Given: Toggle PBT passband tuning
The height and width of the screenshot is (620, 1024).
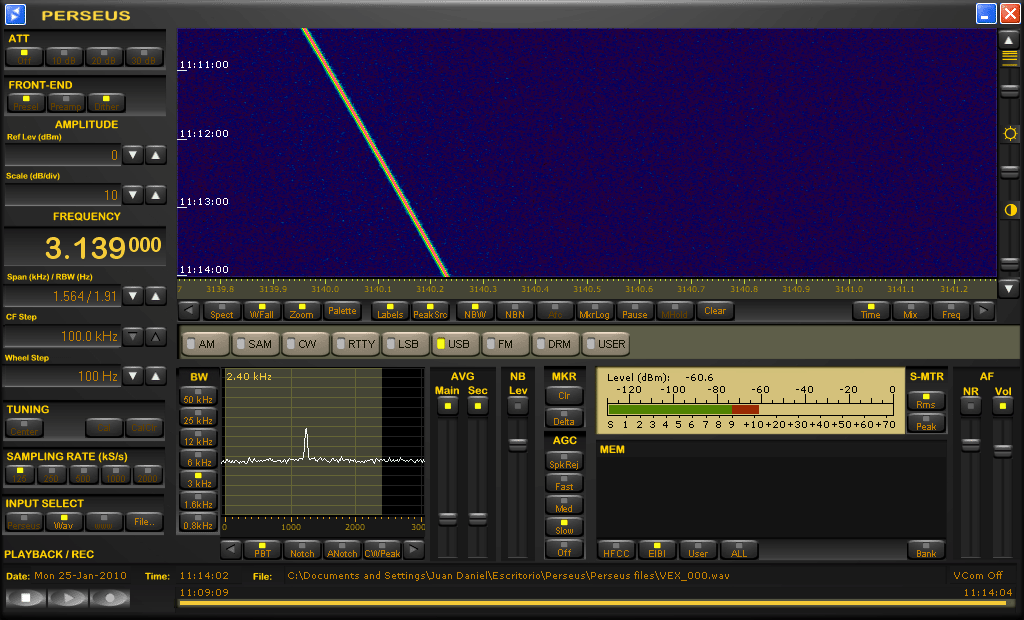Looking at the screenshot, I should pyautogui.click(x=263, y=549).
